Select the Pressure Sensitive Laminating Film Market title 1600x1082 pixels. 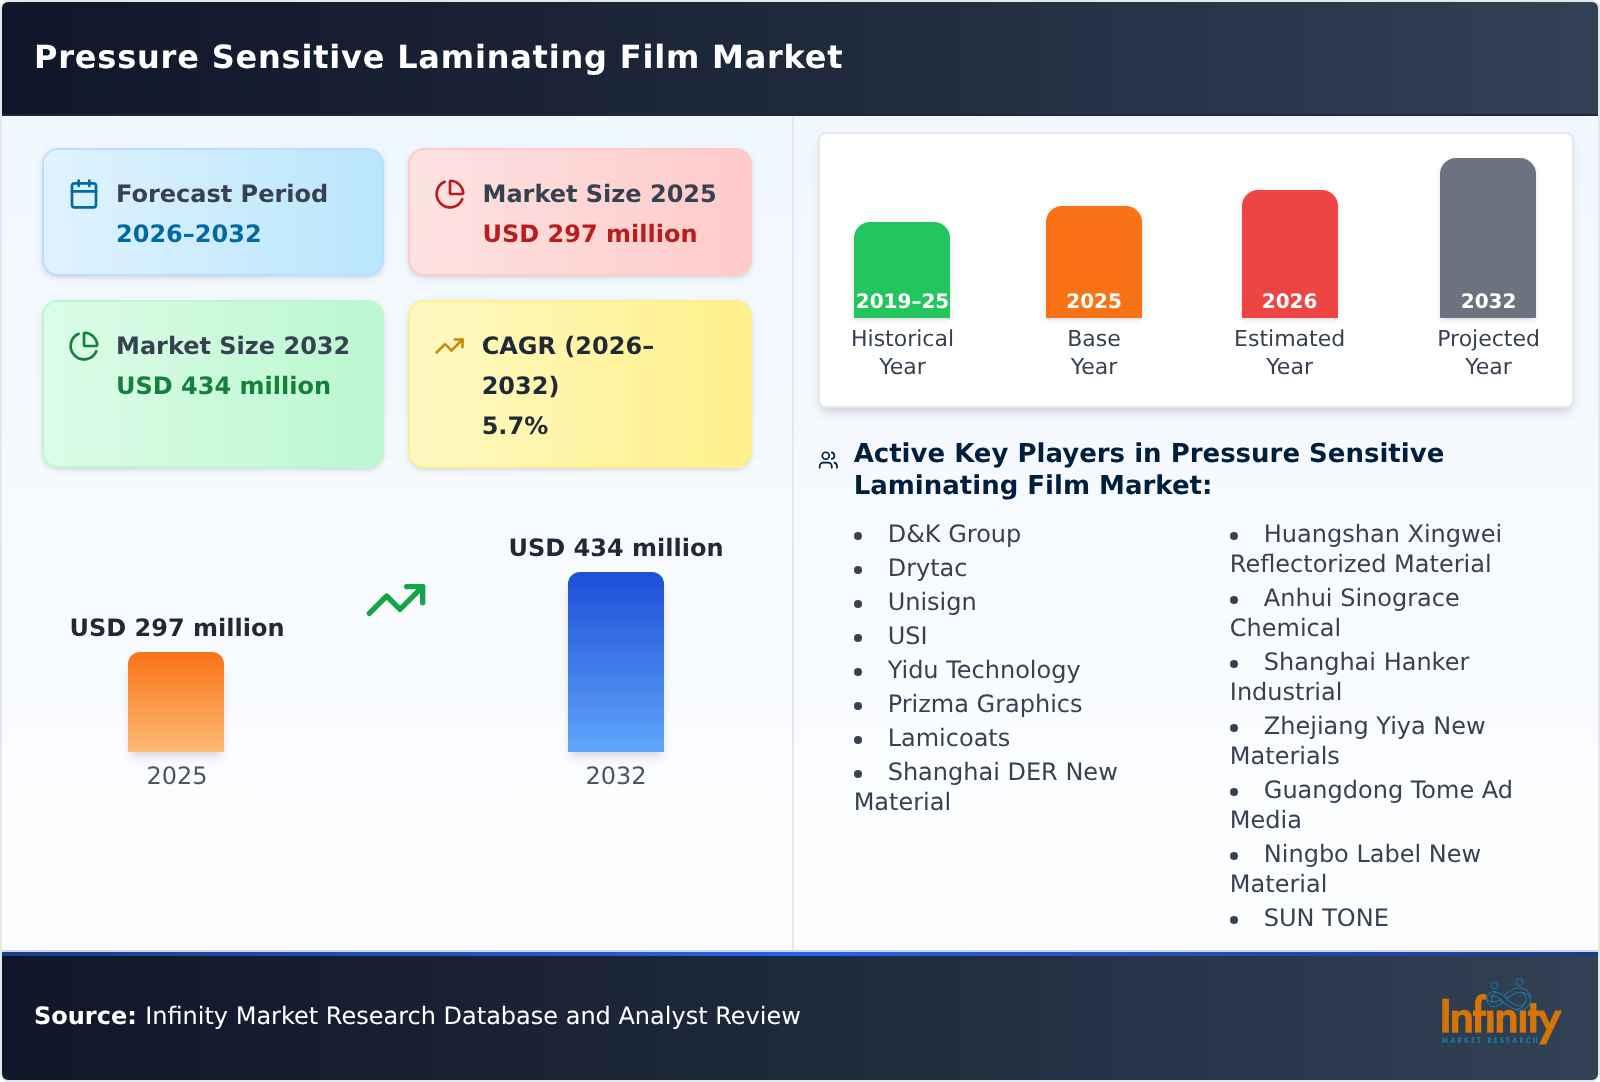(438, 57)
